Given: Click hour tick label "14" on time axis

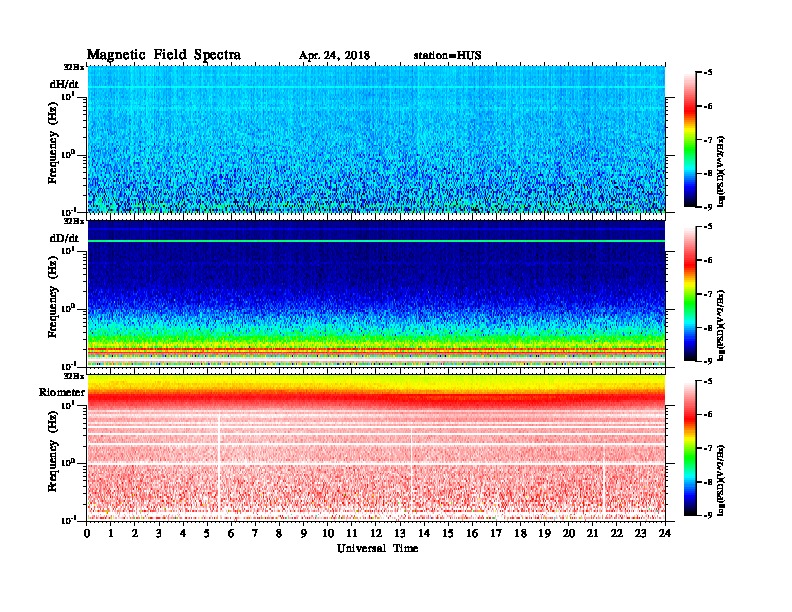Looking at the screenshot, I should pos(424,533).
